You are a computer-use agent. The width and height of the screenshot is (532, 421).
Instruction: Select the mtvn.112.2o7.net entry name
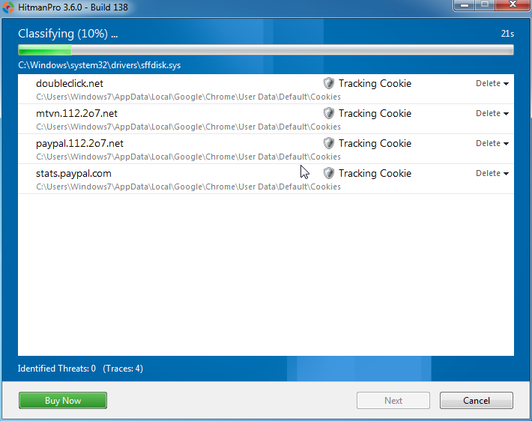coord(77,113)
